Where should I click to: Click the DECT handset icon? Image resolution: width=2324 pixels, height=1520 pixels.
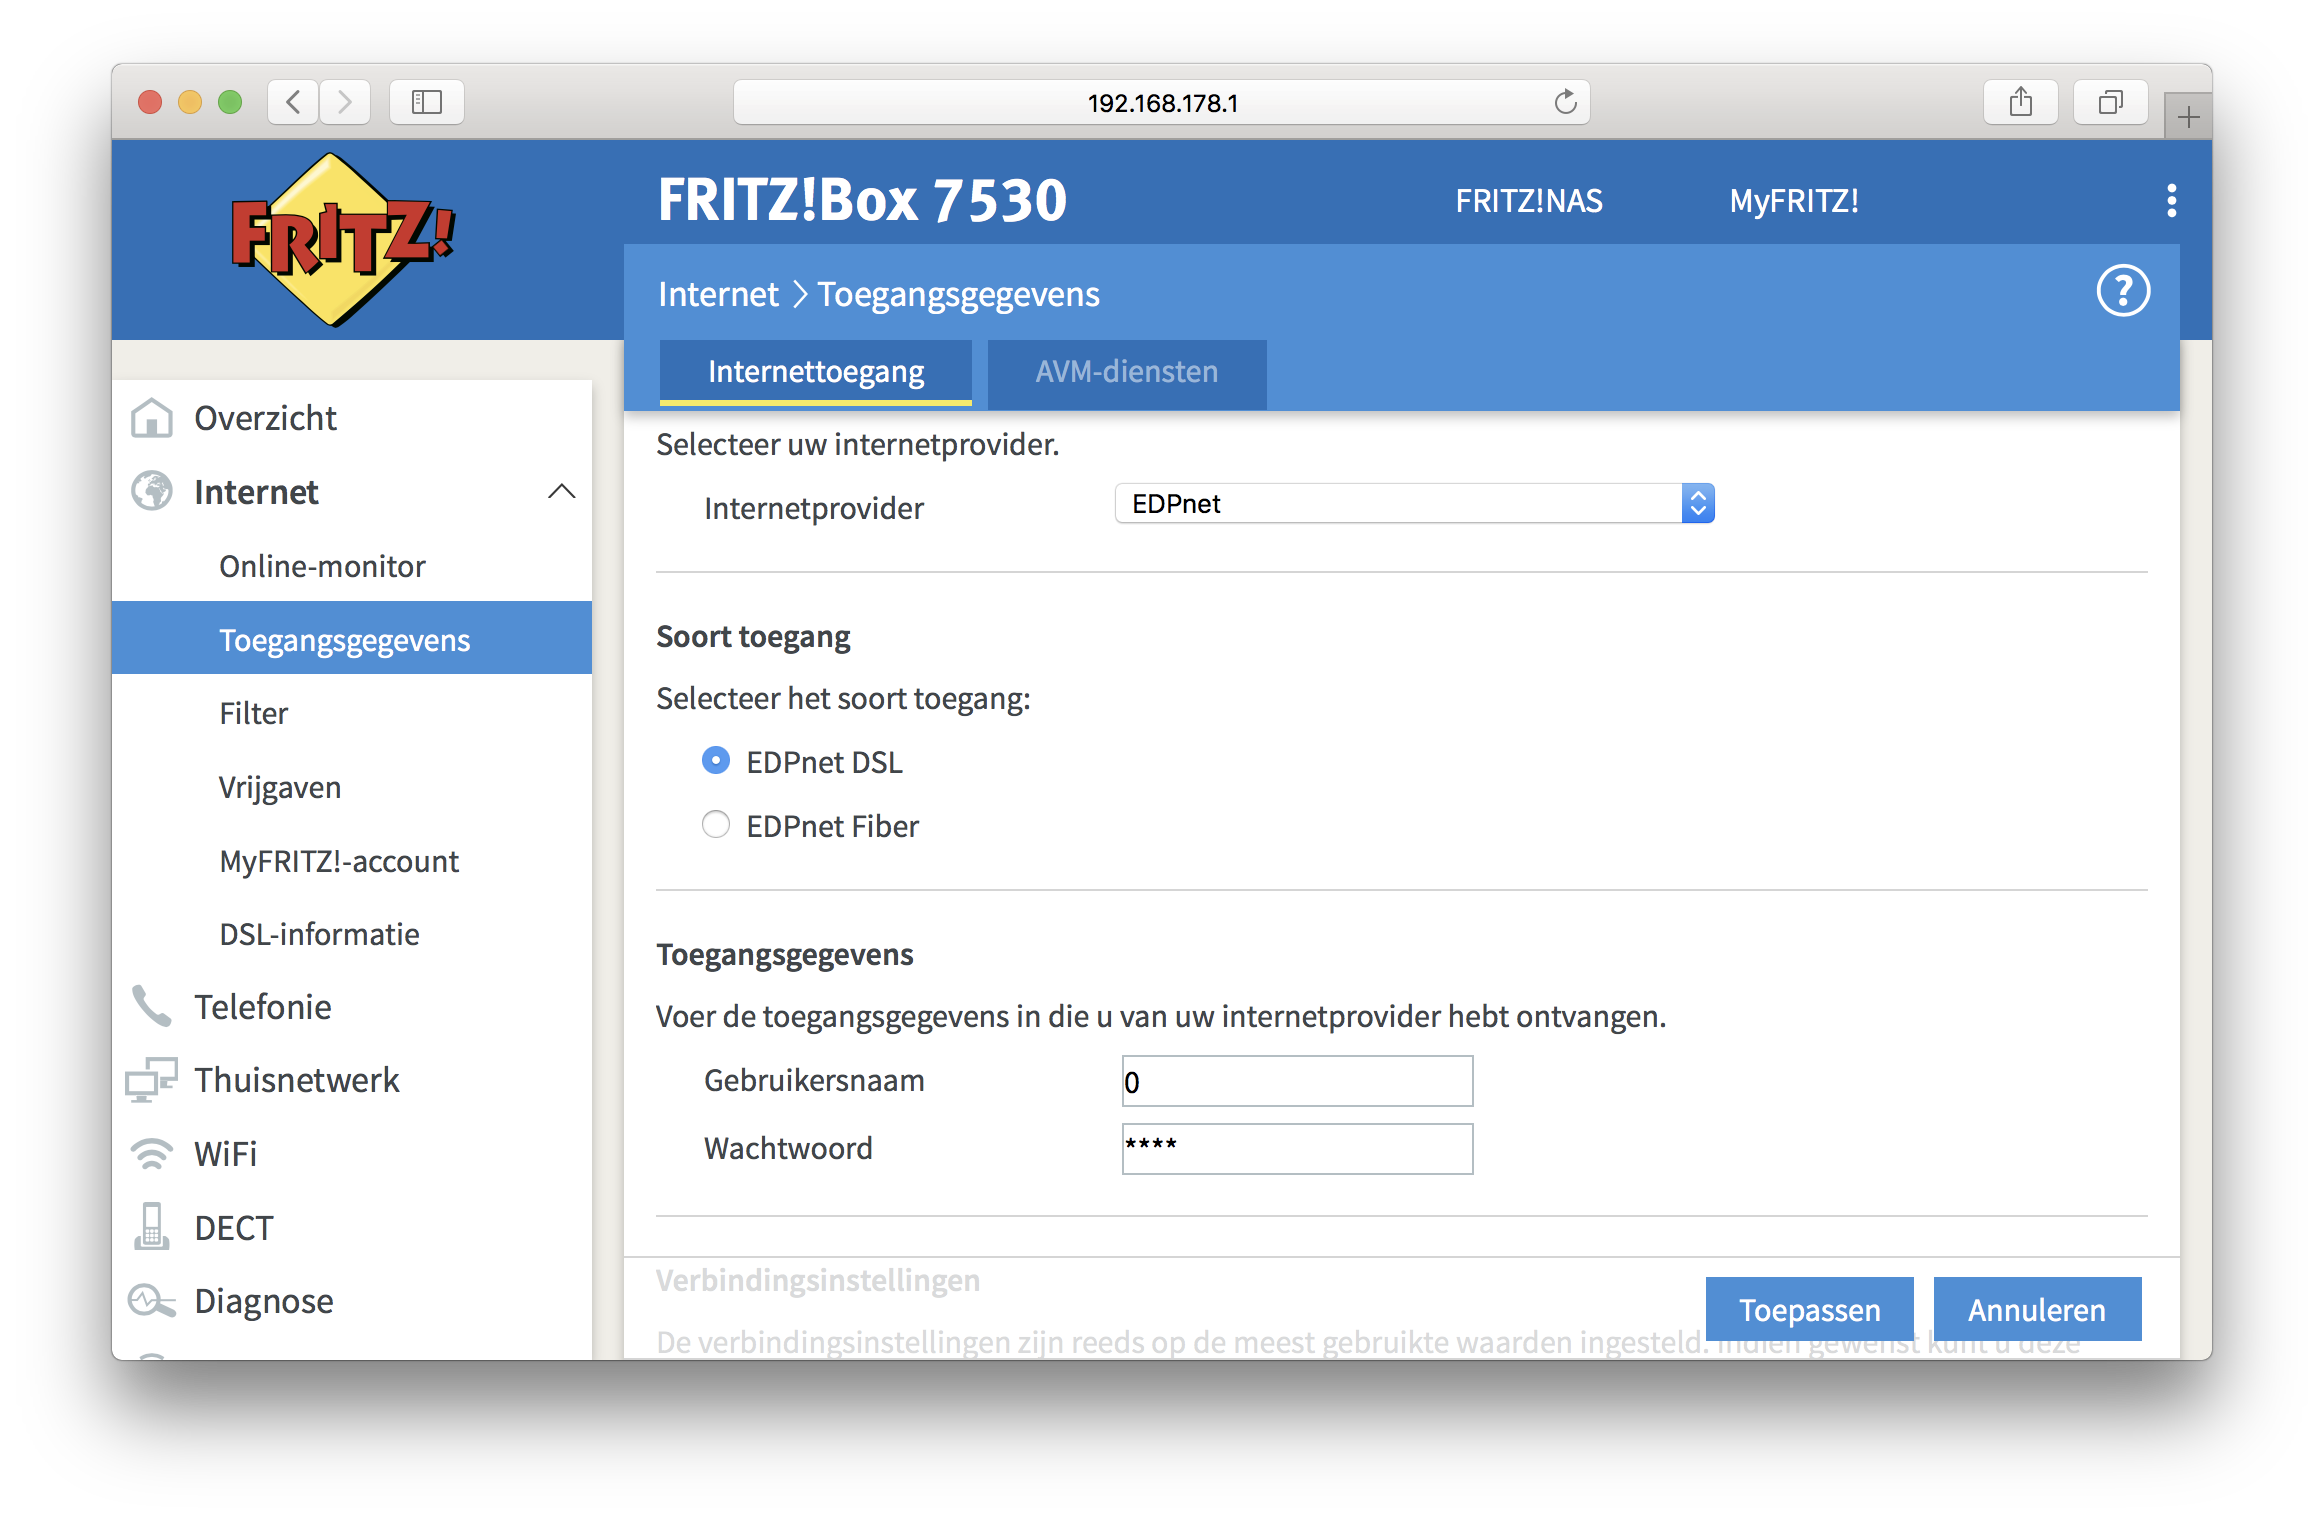point(152,1226)
